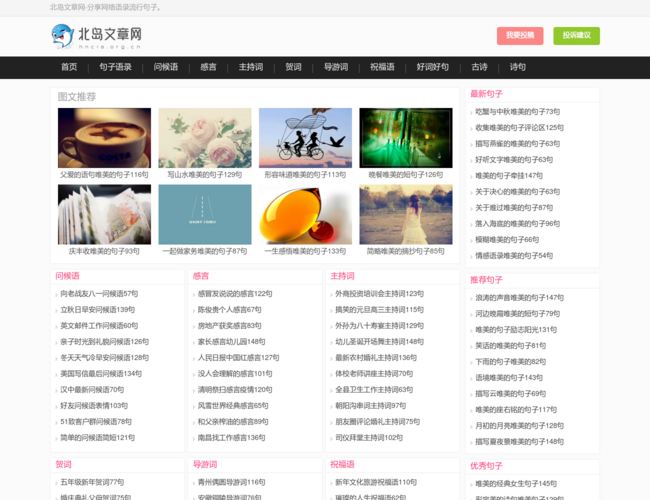Open the pink roses thumbnail
The height and width of the screenshot is (500, 650).
(x=205, y=138)
